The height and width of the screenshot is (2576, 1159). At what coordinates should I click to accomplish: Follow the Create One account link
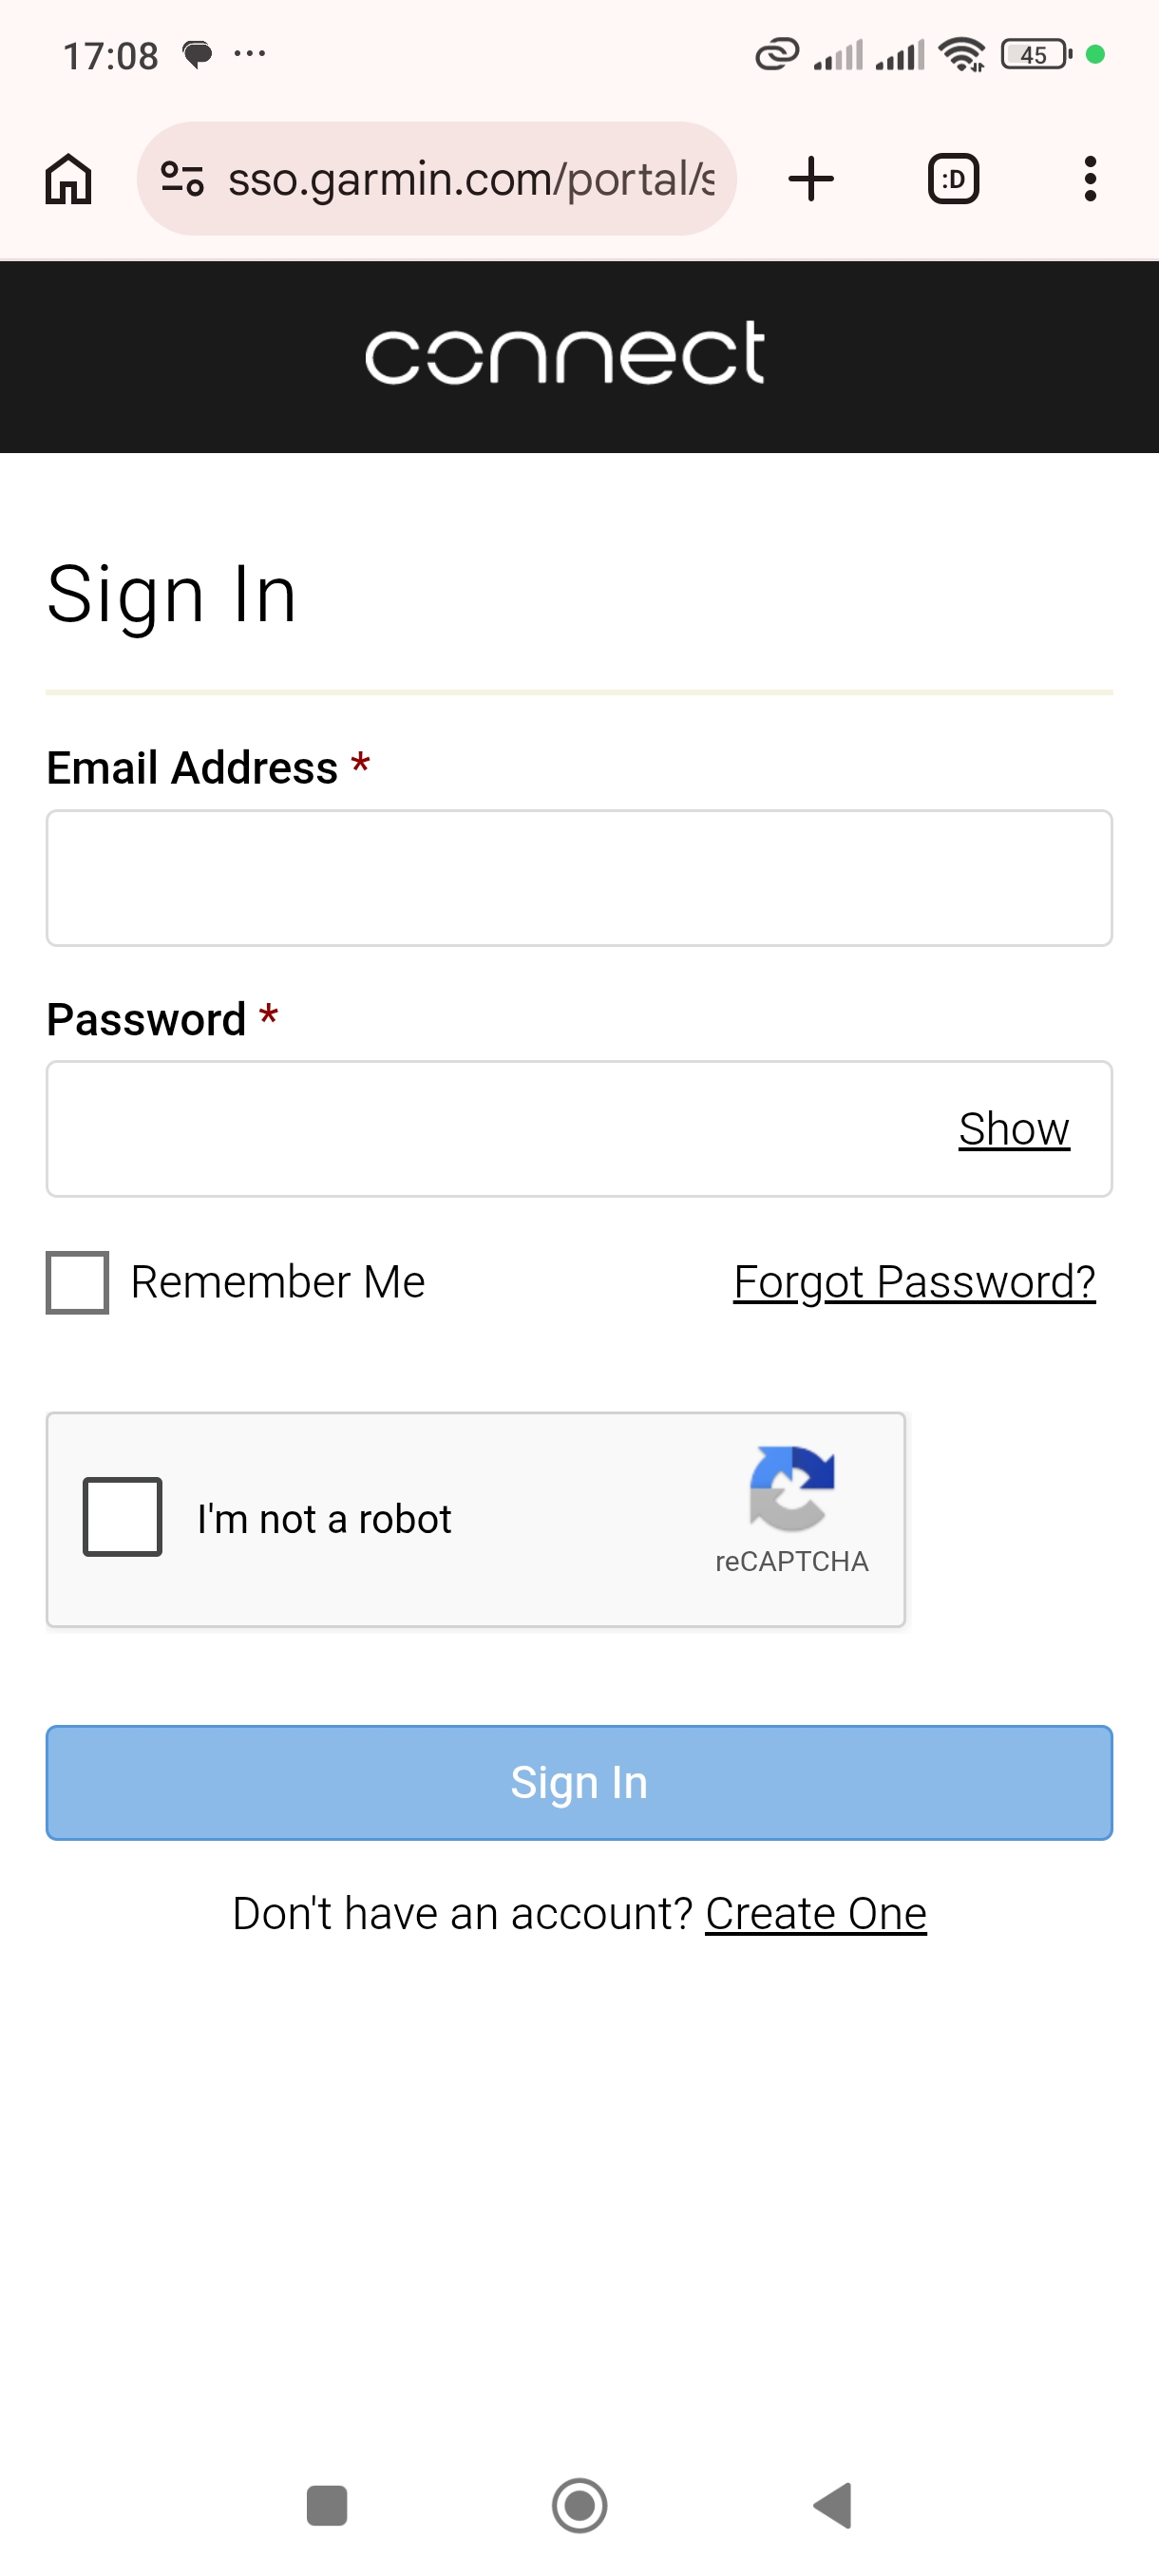click(816, 1914)
